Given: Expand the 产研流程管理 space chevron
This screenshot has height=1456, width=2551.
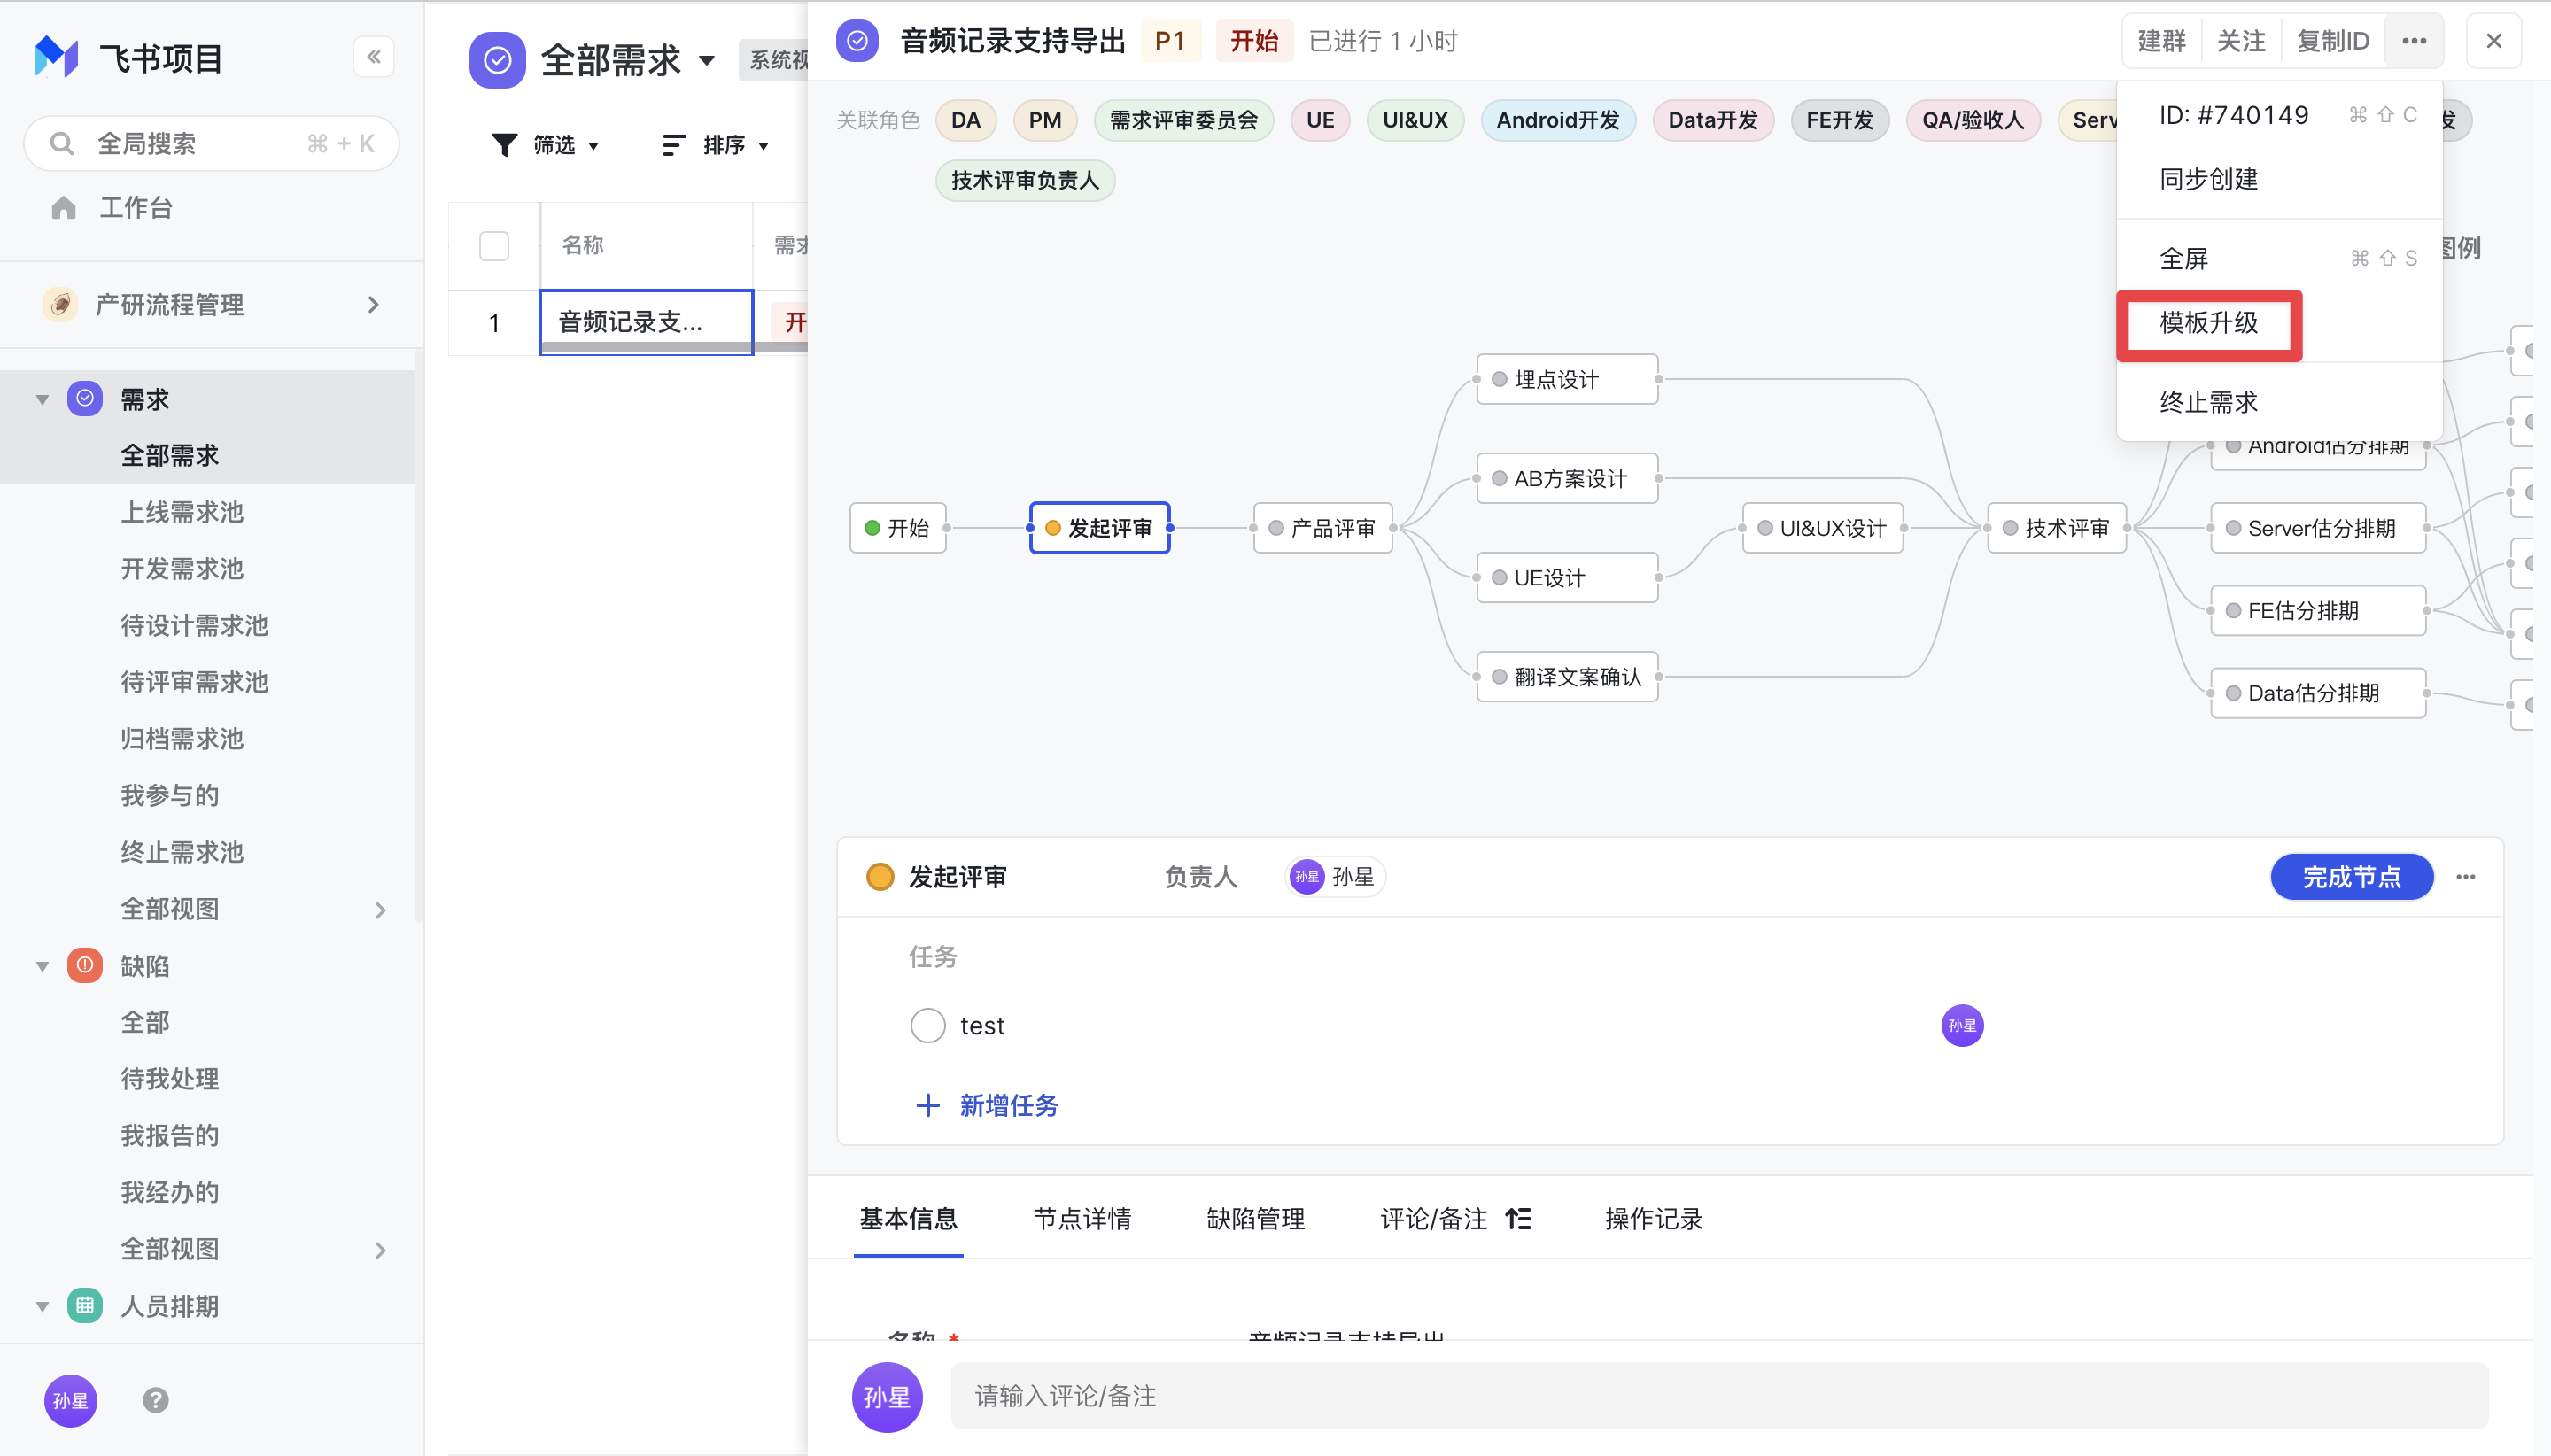Looking at the screenshot, I should (374, 304).
